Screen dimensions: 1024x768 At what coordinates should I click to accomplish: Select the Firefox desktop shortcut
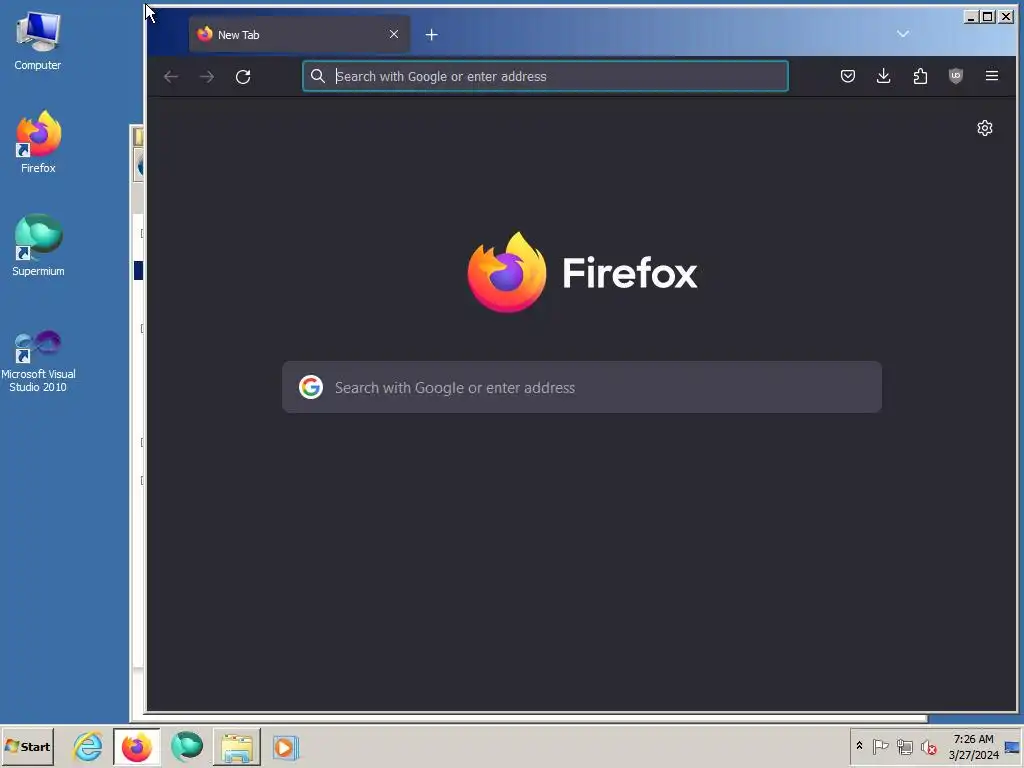38,142
